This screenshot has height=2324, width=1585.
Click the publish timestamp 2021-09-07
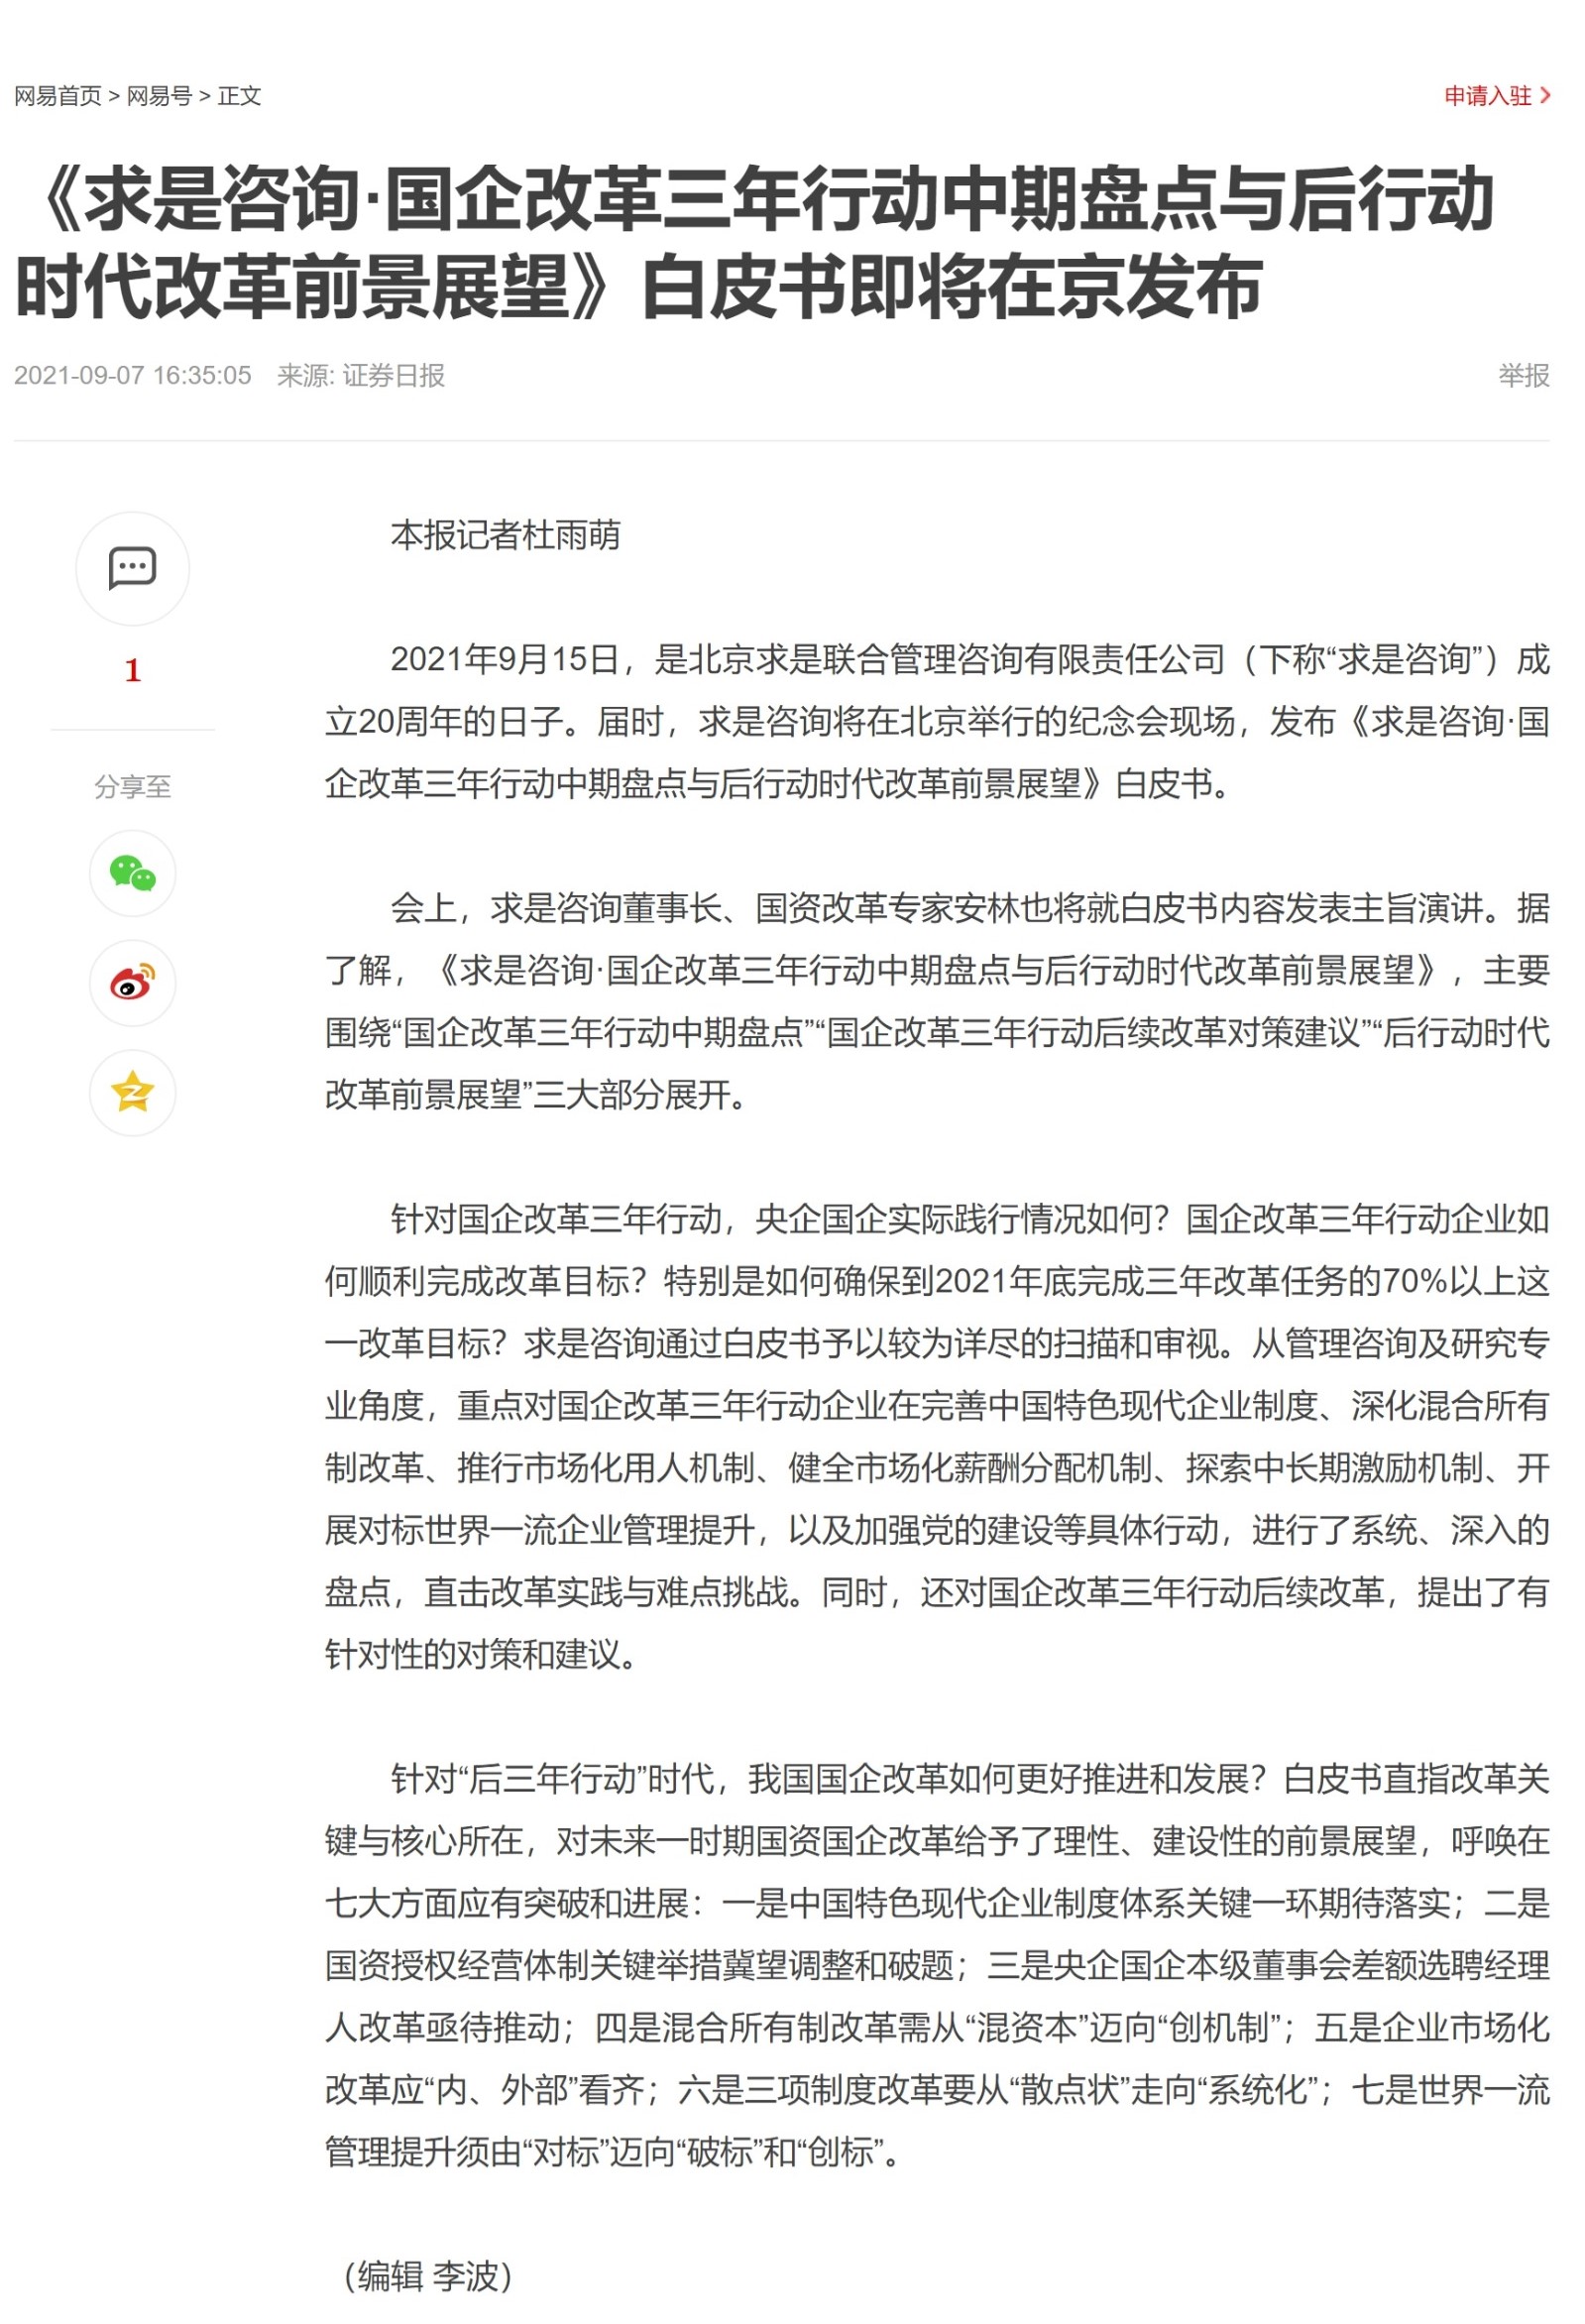coord(132,376)
